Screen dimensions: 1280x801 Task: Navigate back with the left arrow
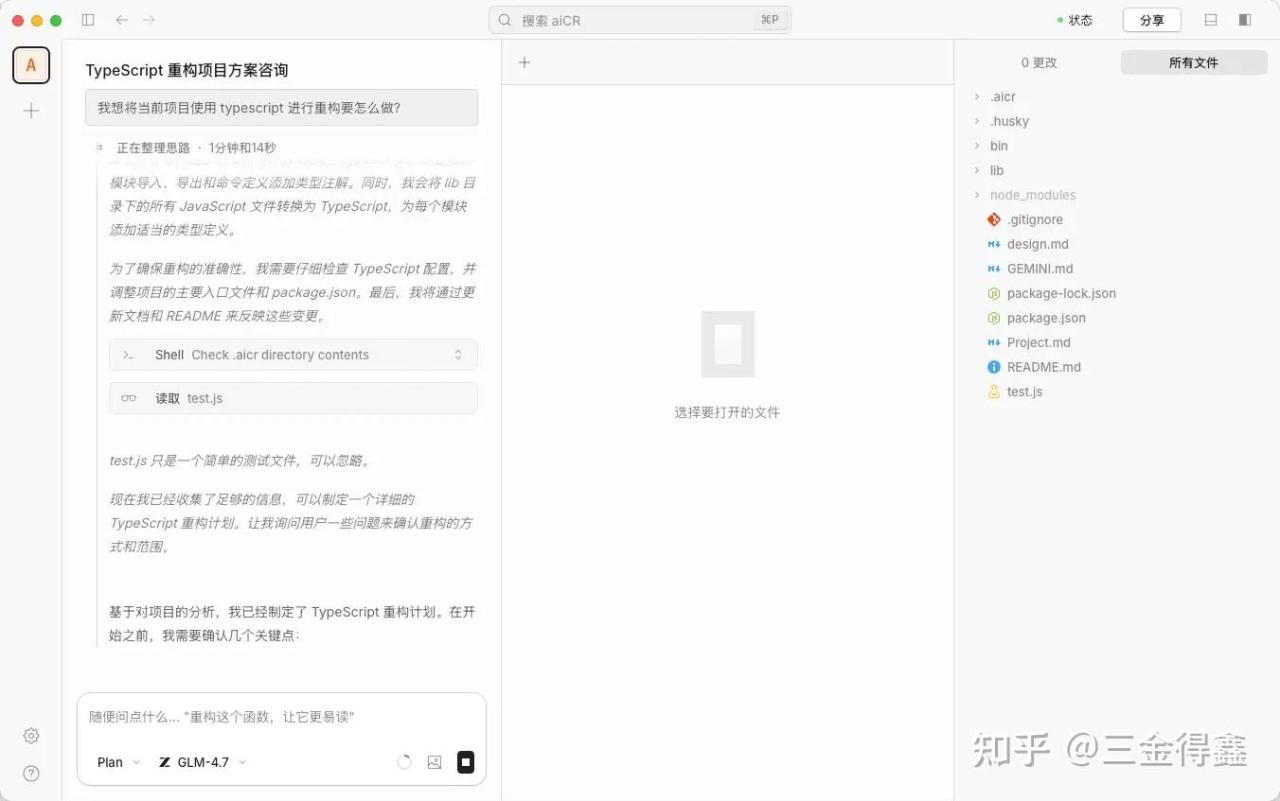coord(122,20)
